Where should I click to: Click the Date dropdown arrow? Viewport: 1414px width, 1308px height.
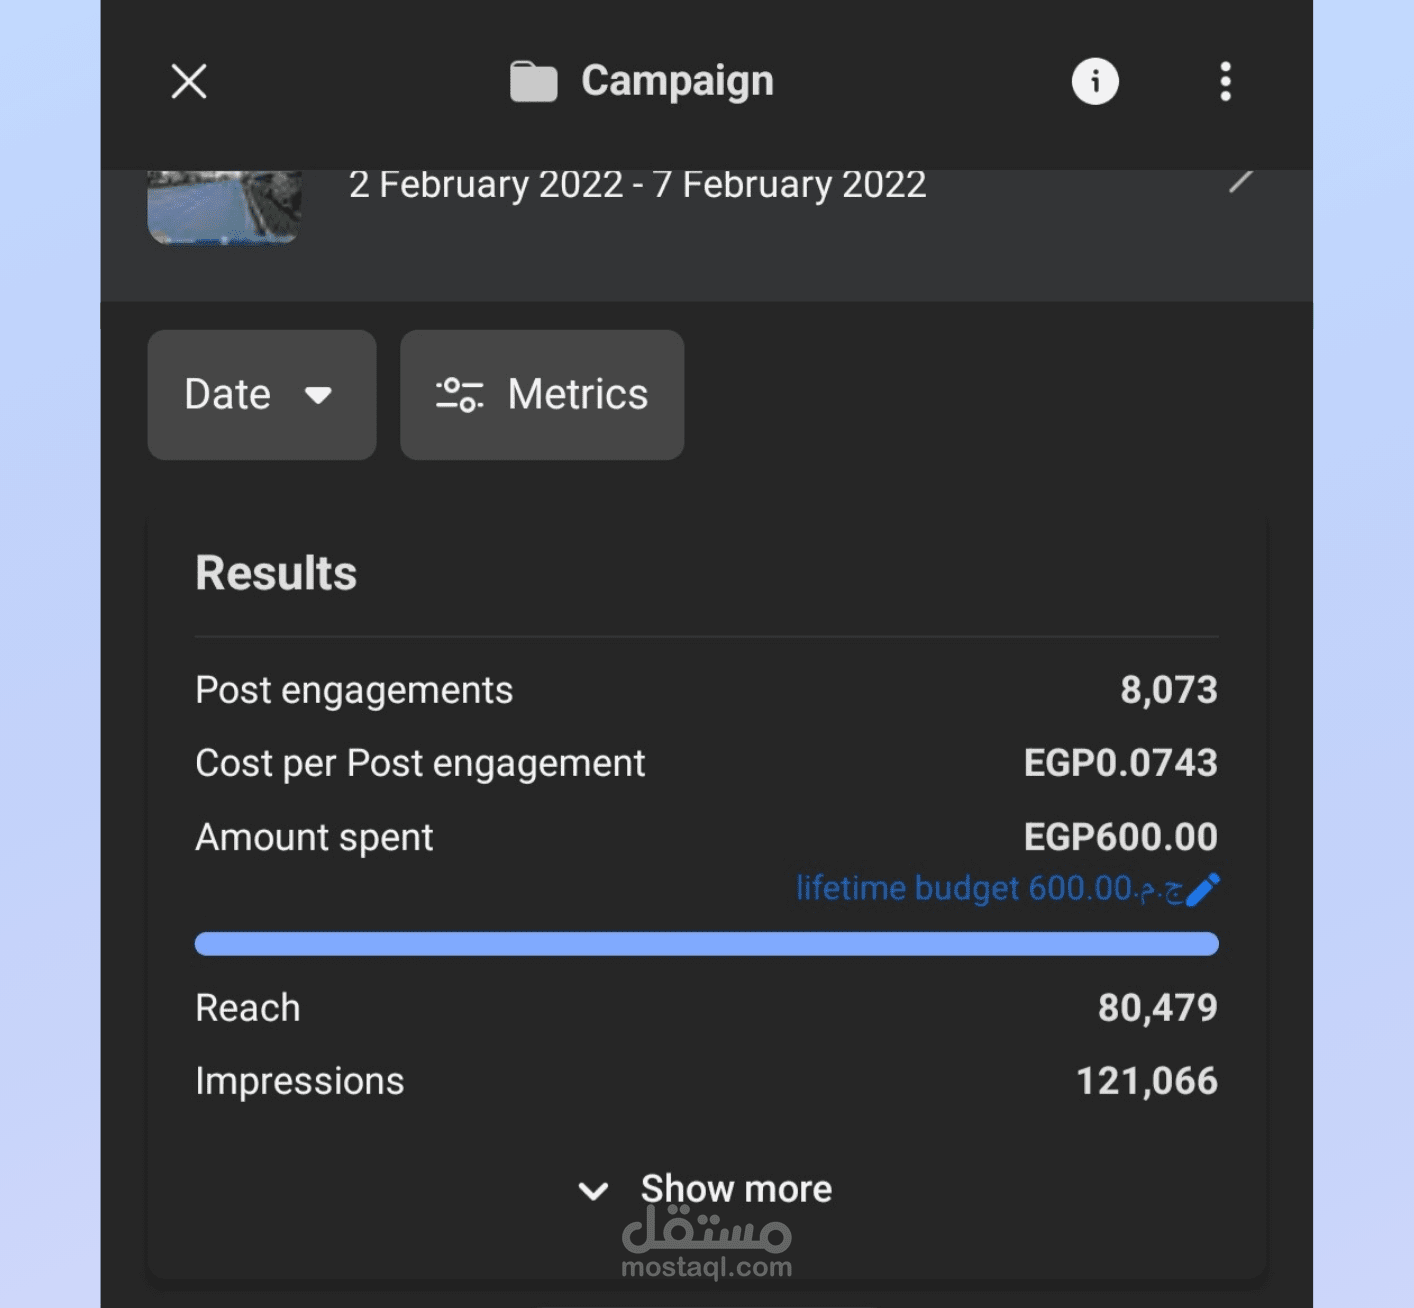point(318,395)
